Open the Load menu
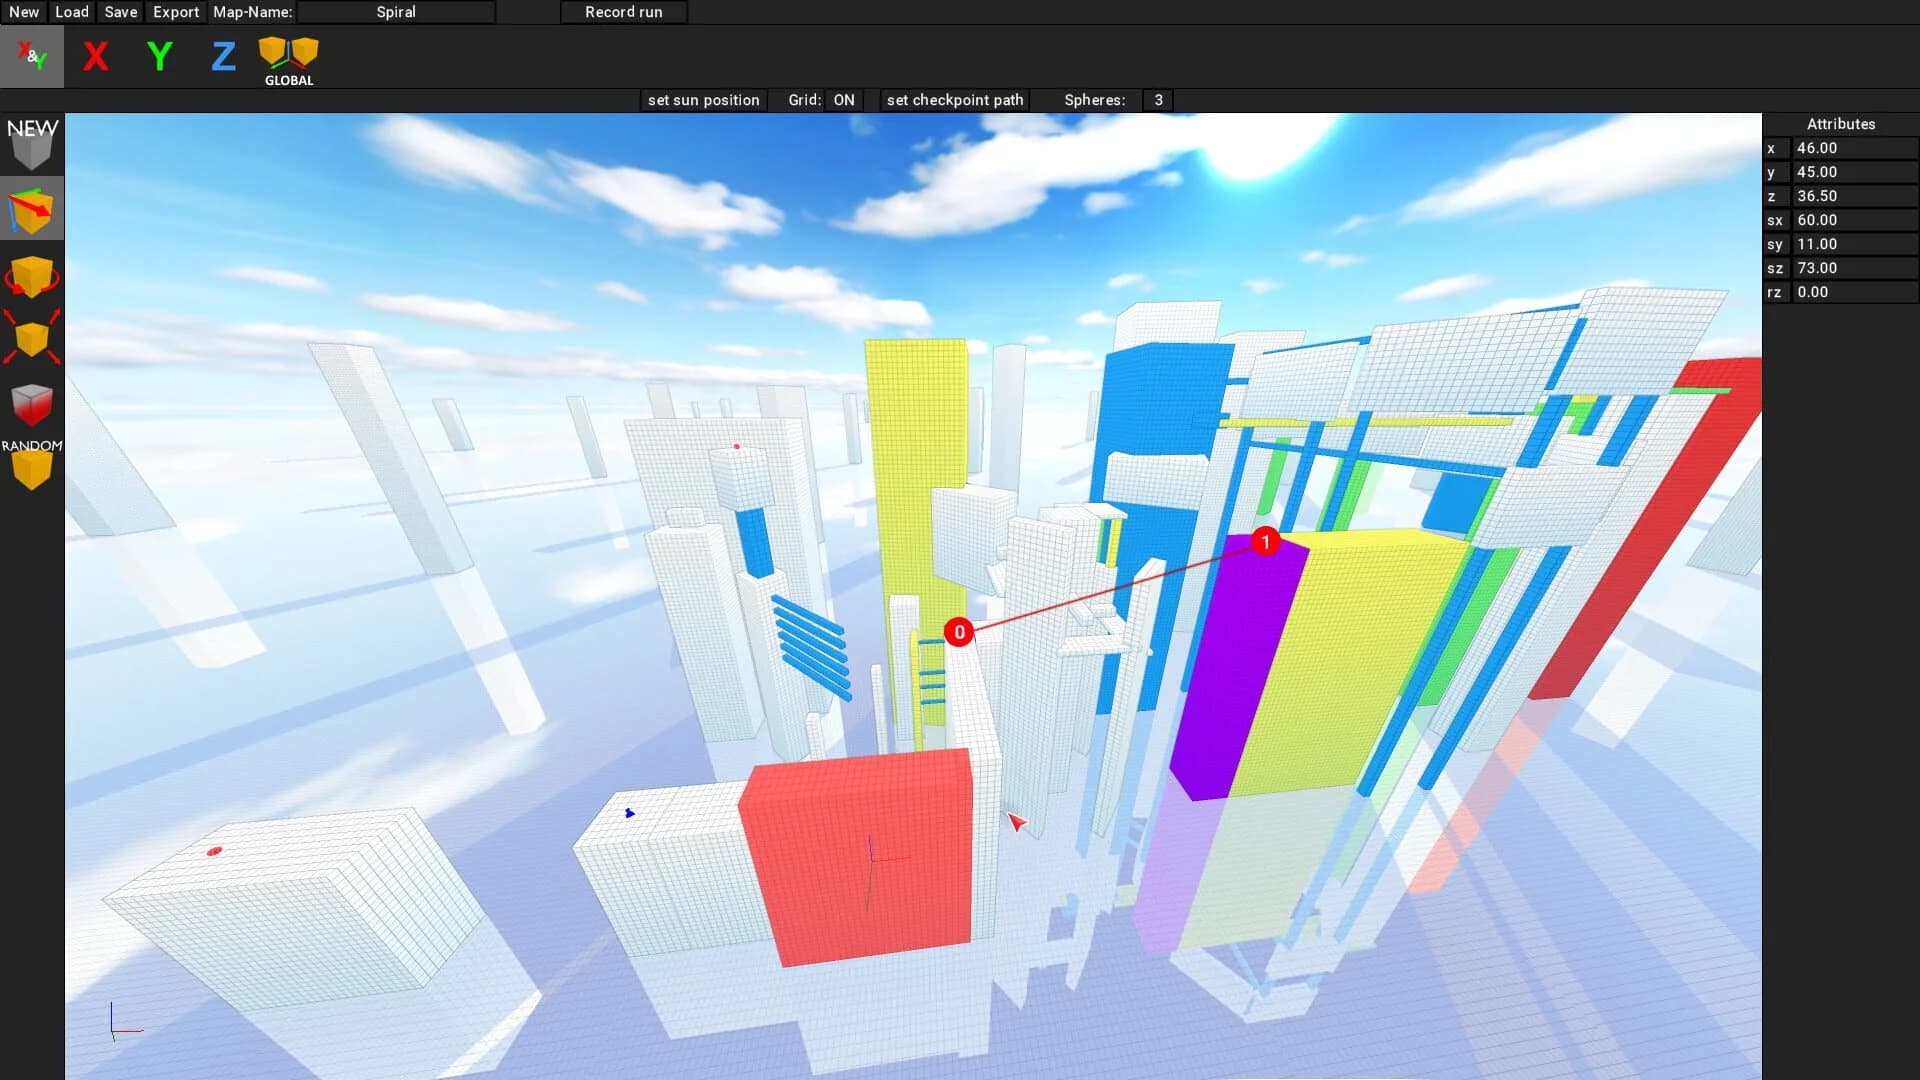Viewport: 1920px width, 1080px height. (x=71, y=12)
